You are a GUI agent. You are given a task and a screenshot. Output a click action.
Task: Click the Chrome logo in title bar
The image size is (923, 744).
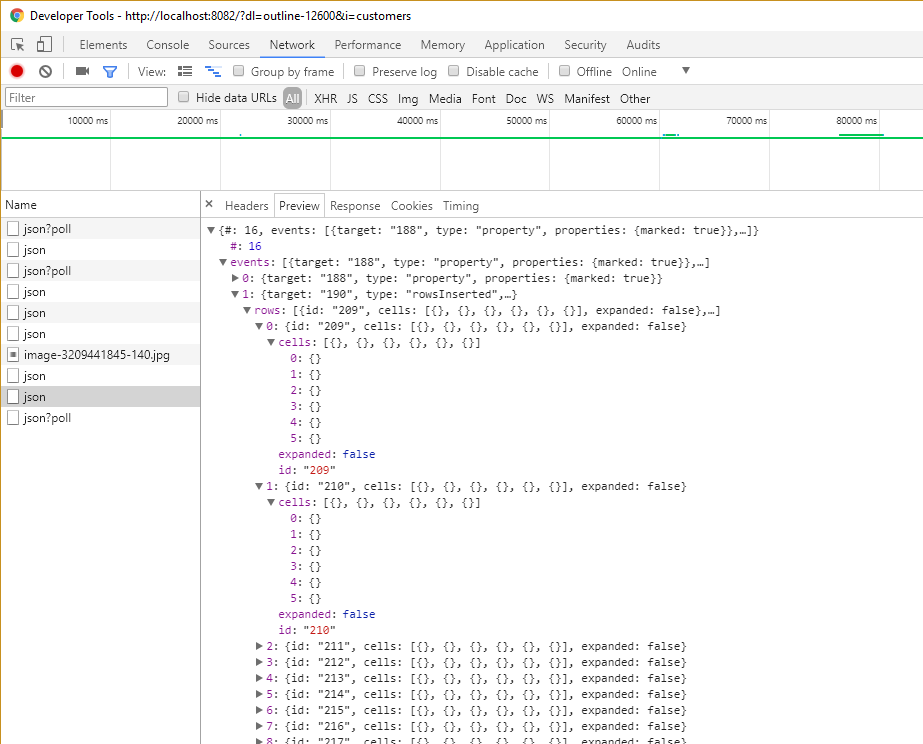tap(16, 15)
